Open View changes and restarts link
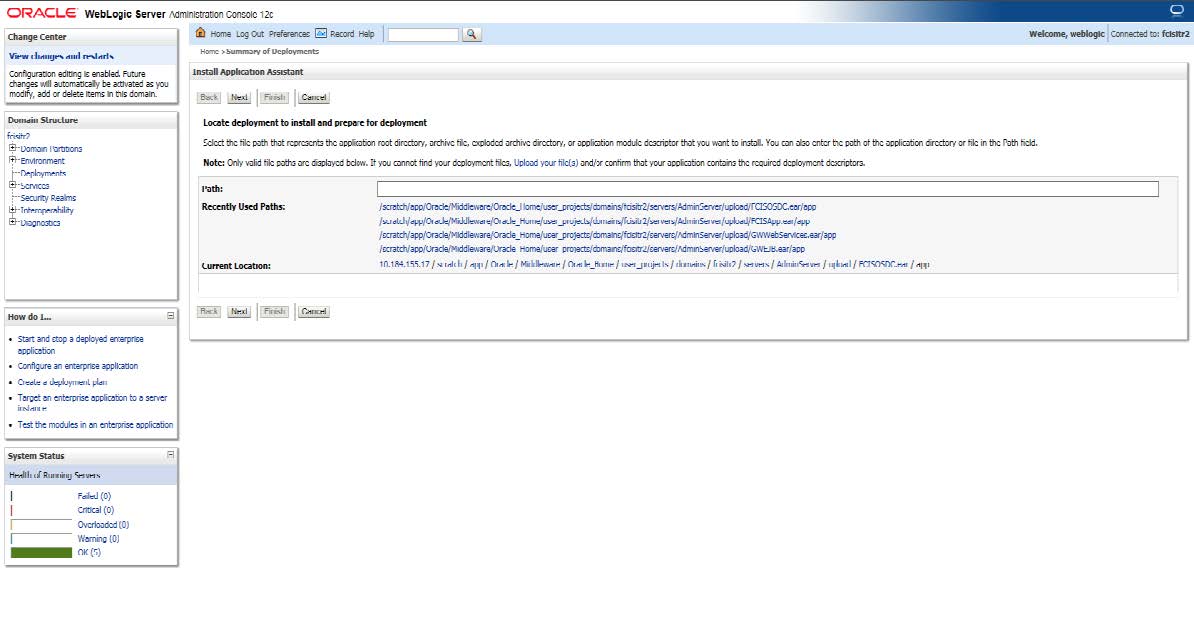Screen dimensions: 1194x627 [x=61, y=56]
